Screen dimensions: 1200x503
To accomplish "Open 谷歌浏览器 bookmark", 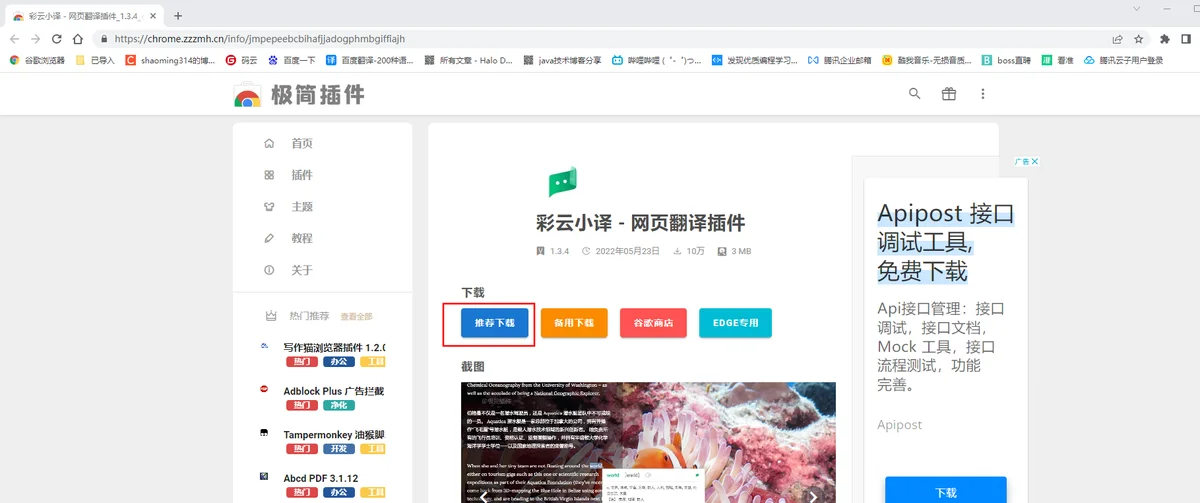I will (37, 60).
